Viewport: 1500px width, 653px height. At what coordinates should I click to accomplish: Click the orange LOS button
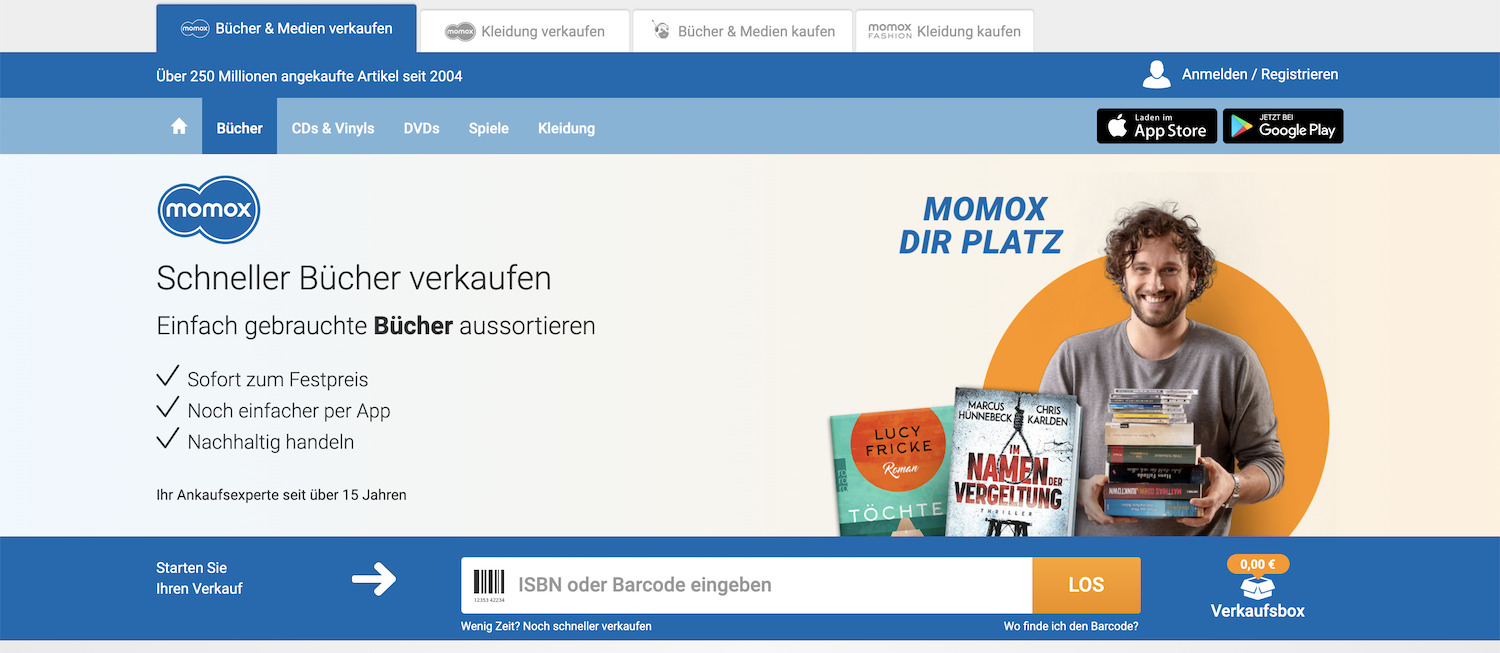pos(1086,585)
